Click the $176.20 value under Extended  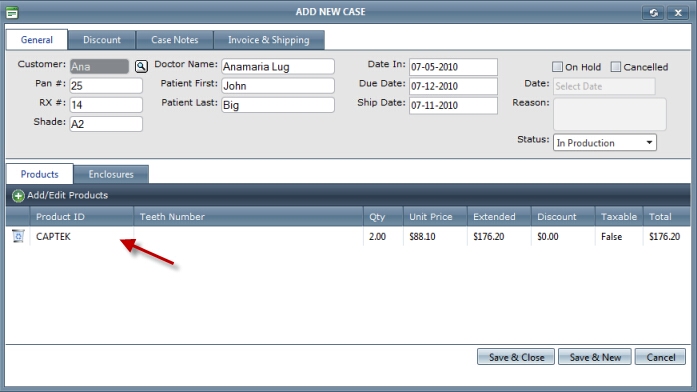pyautogui.click(x=499, y=236)
